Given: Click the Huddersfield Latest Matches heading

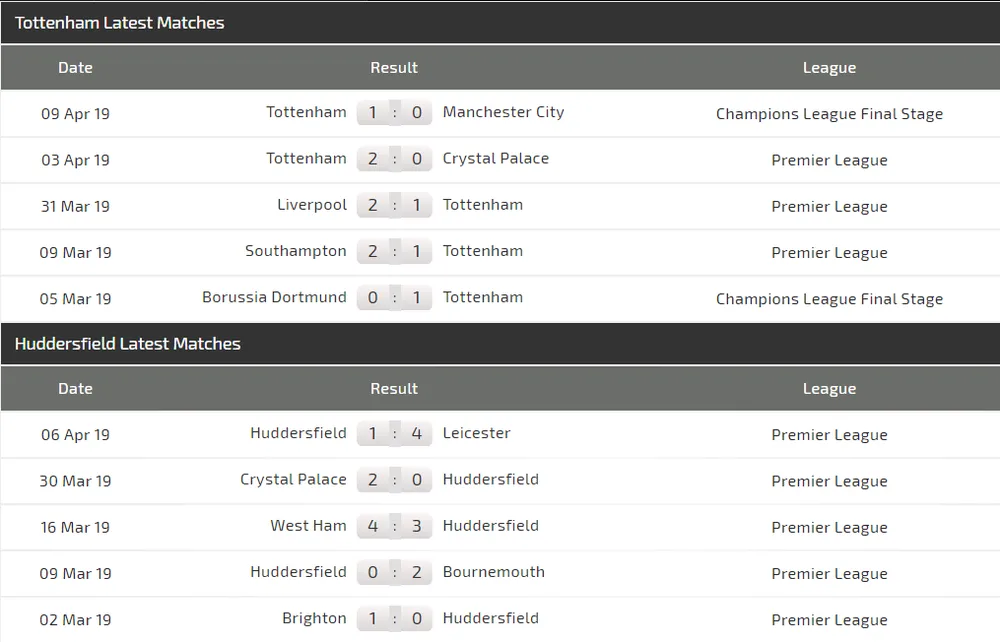Looking at the screenshot, I should 127,344.
